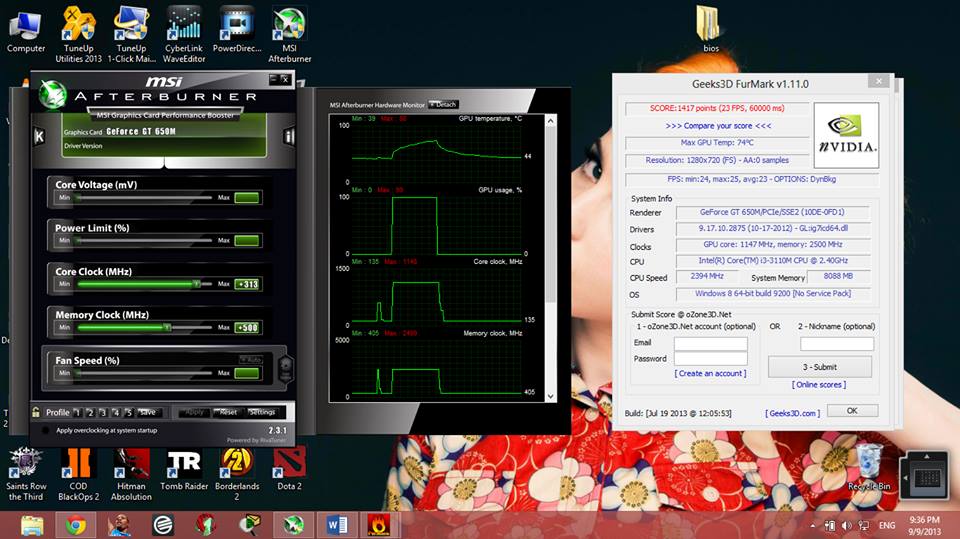Click the Afterburner profile lock icon
Screen dimensions: 960x539
point(36,412)
